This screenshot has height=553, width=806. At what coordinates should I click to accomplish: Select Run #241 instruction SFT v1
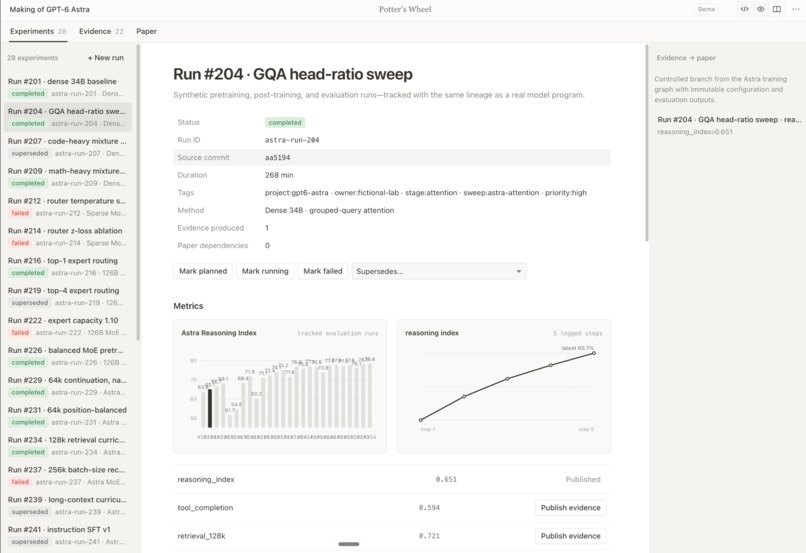[x=67, y=535]
